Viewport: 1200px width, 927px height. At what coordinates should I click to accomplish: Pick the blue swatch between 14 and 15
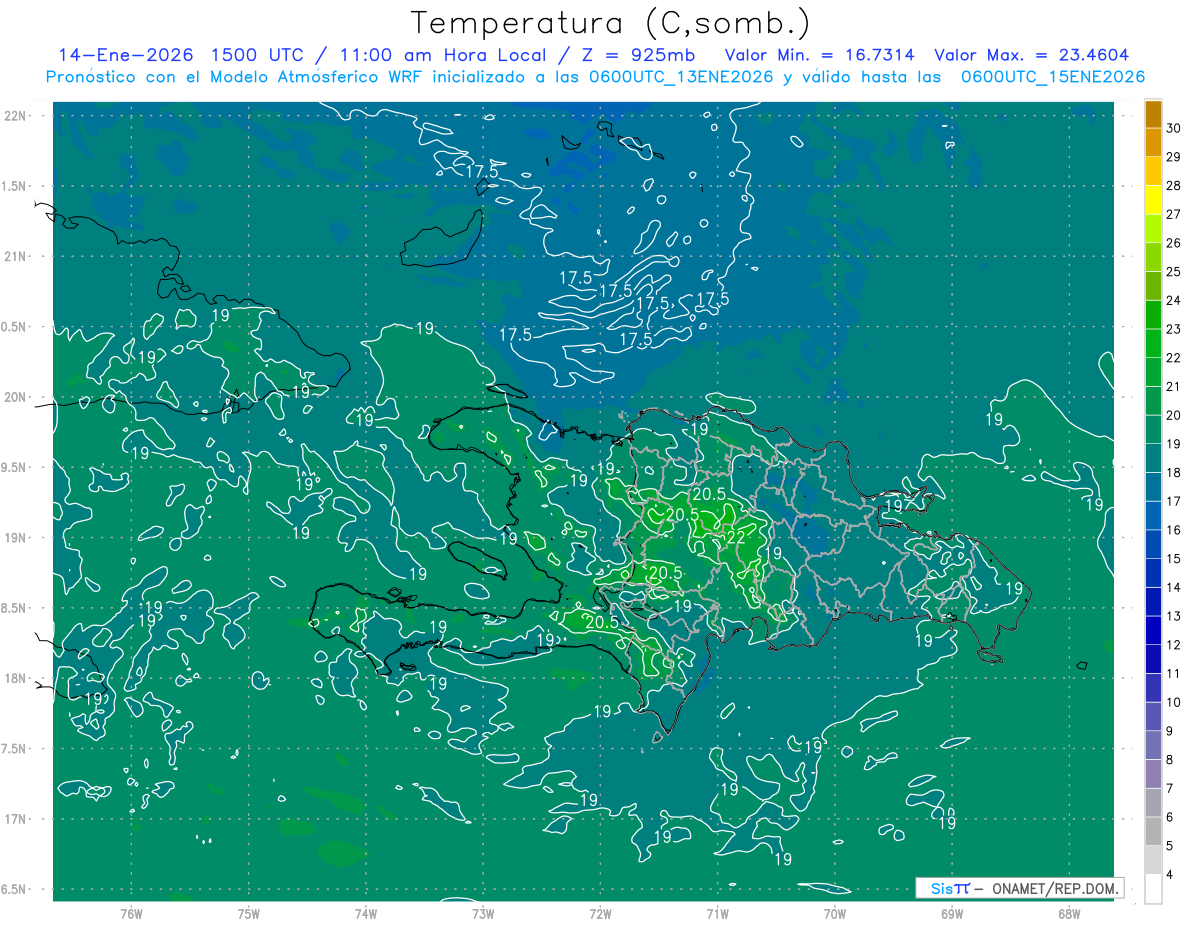click(x=1153, y=573)
